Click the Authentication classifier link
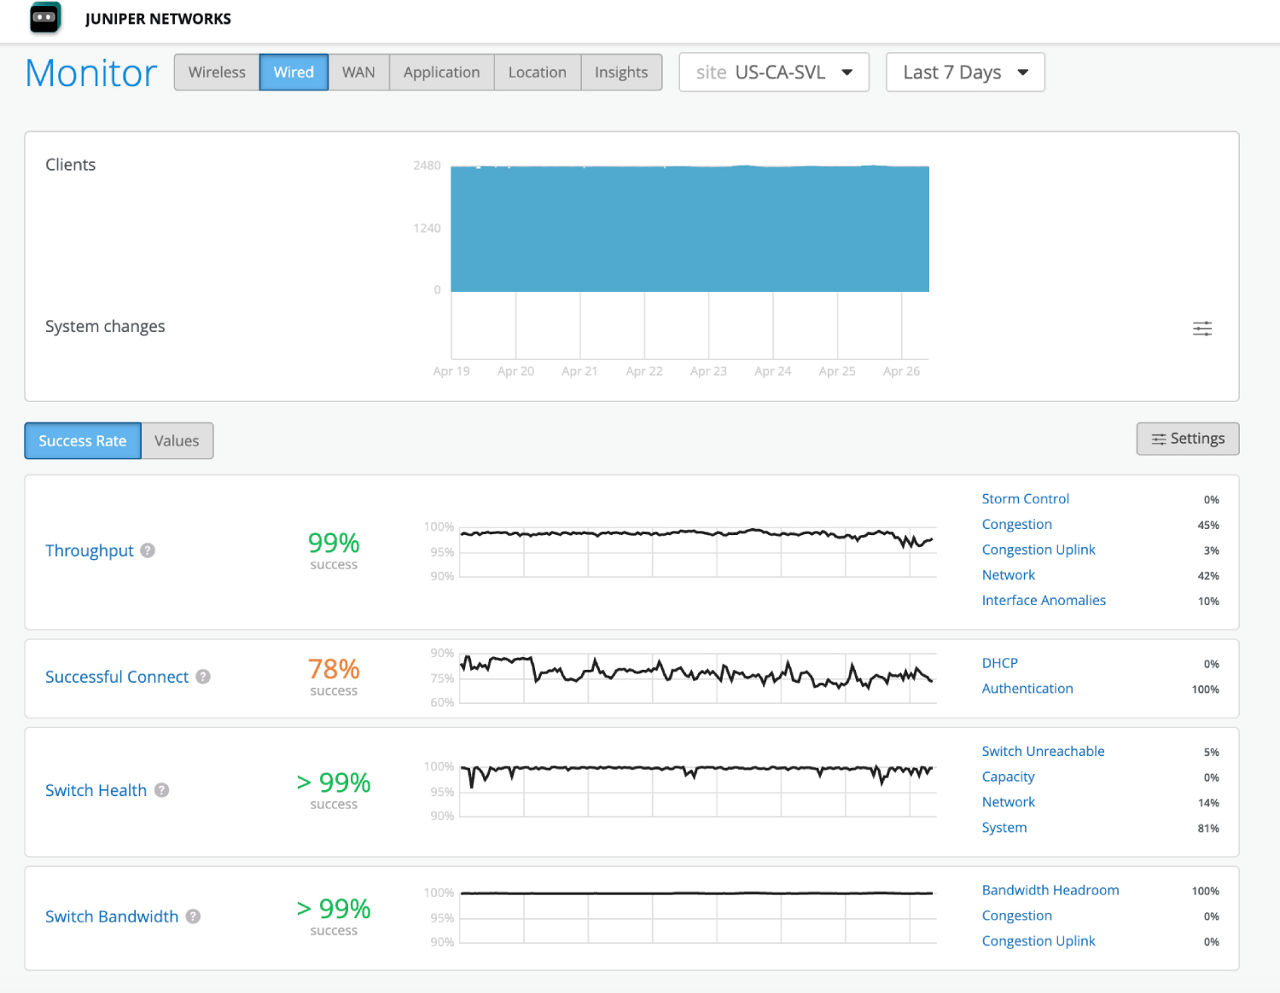The width and height of the screenshot is (1280, 993). coord(1027,688)
